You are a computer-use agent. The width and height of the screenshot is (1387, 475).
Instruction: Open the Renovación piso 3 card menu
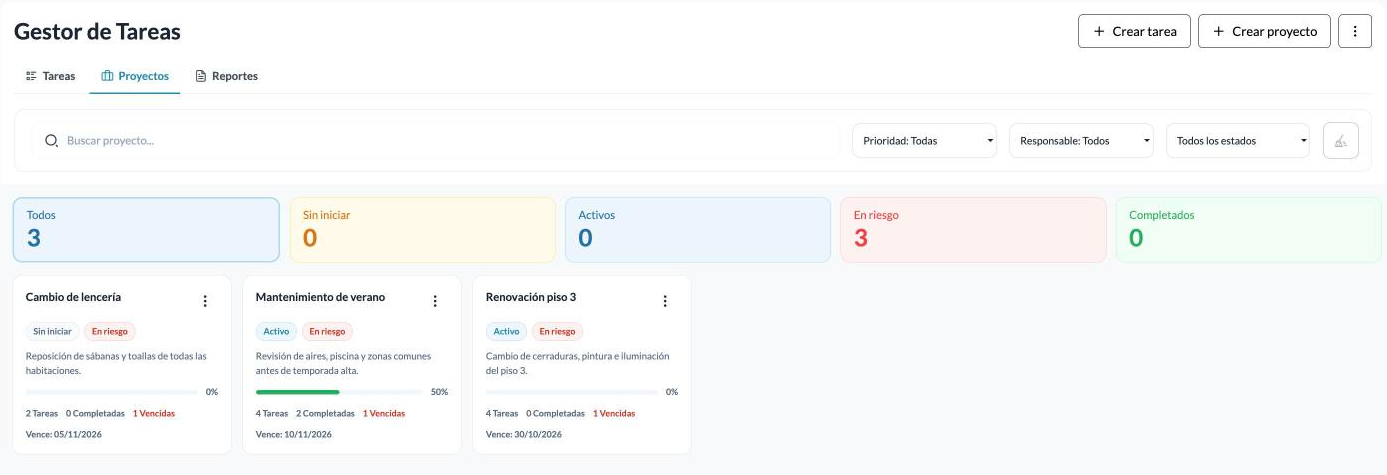(x=665, y=301)
